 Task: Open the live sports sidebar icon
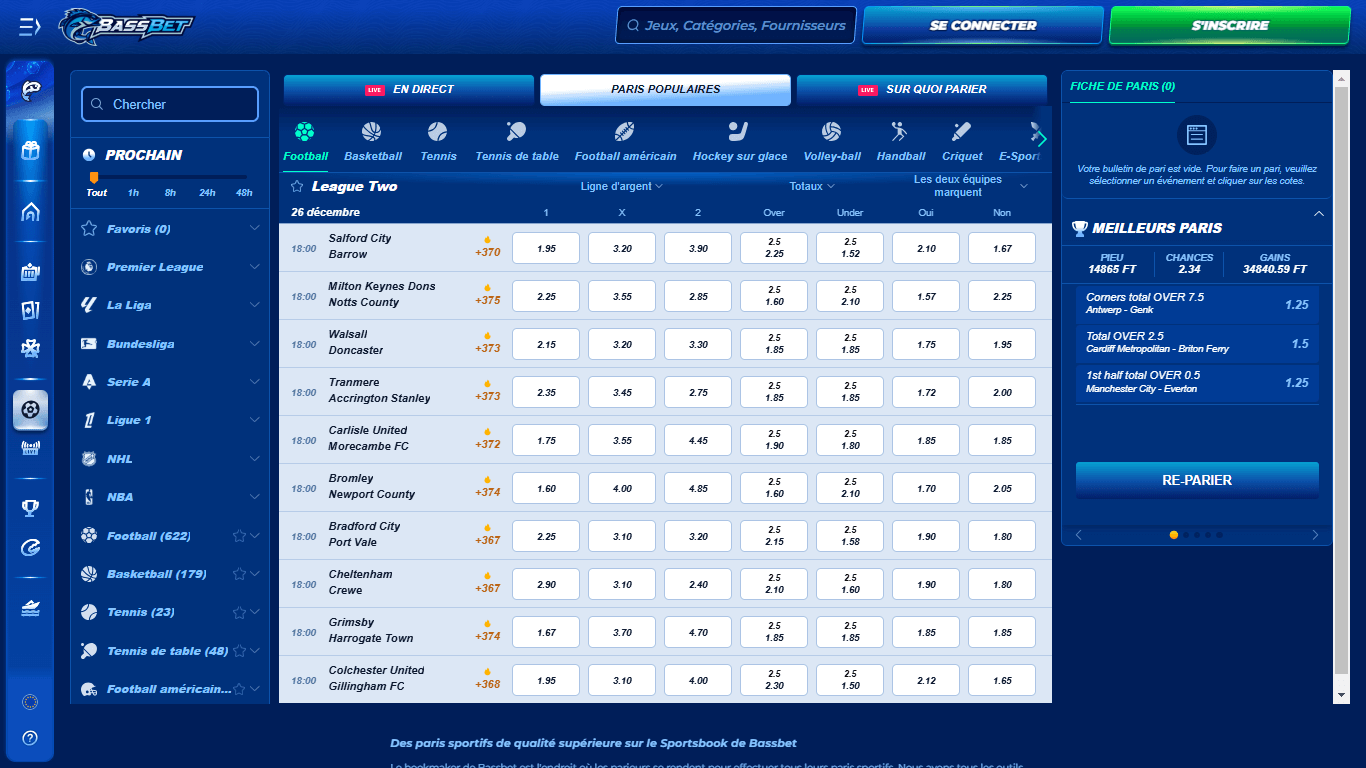(x=30, y=448)
